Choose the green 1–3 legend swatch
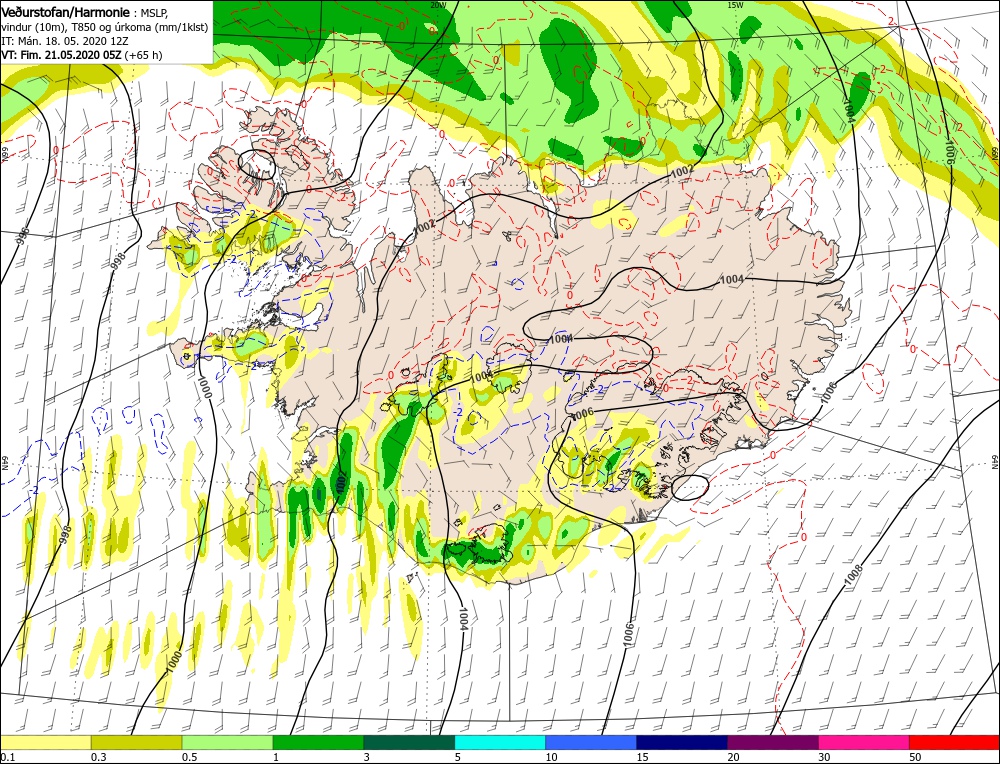The height and width of the screenshot is (764, 1000). pos(318,742)
